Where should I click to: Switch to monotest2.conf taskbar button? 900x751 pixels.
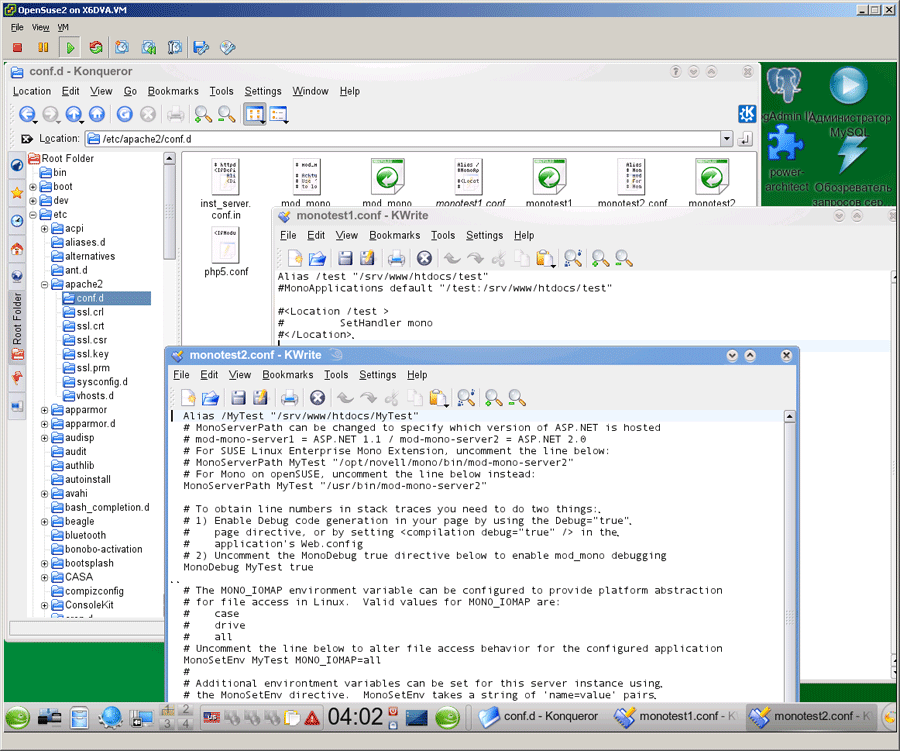[x=810, y=716]
